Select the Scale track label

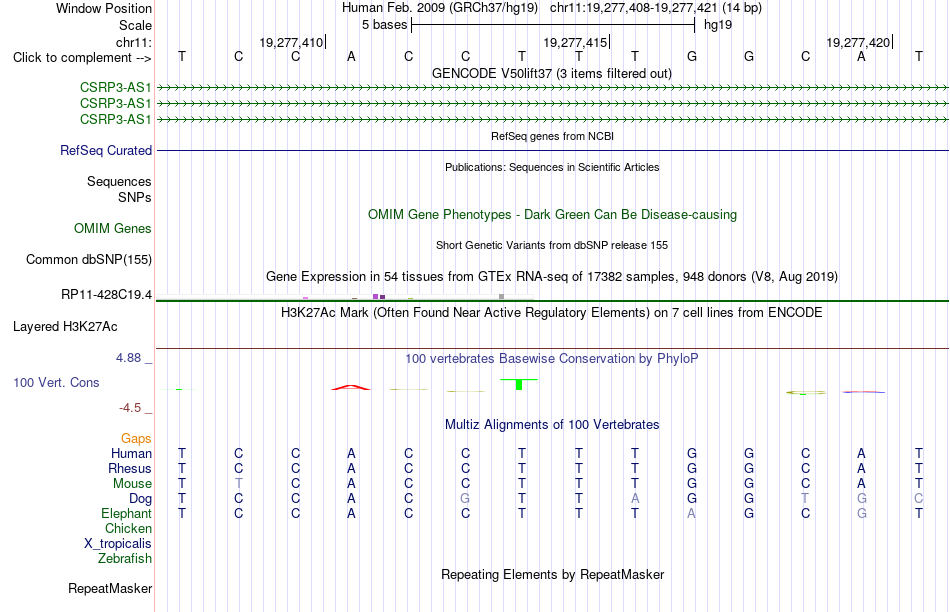[135, 25]
